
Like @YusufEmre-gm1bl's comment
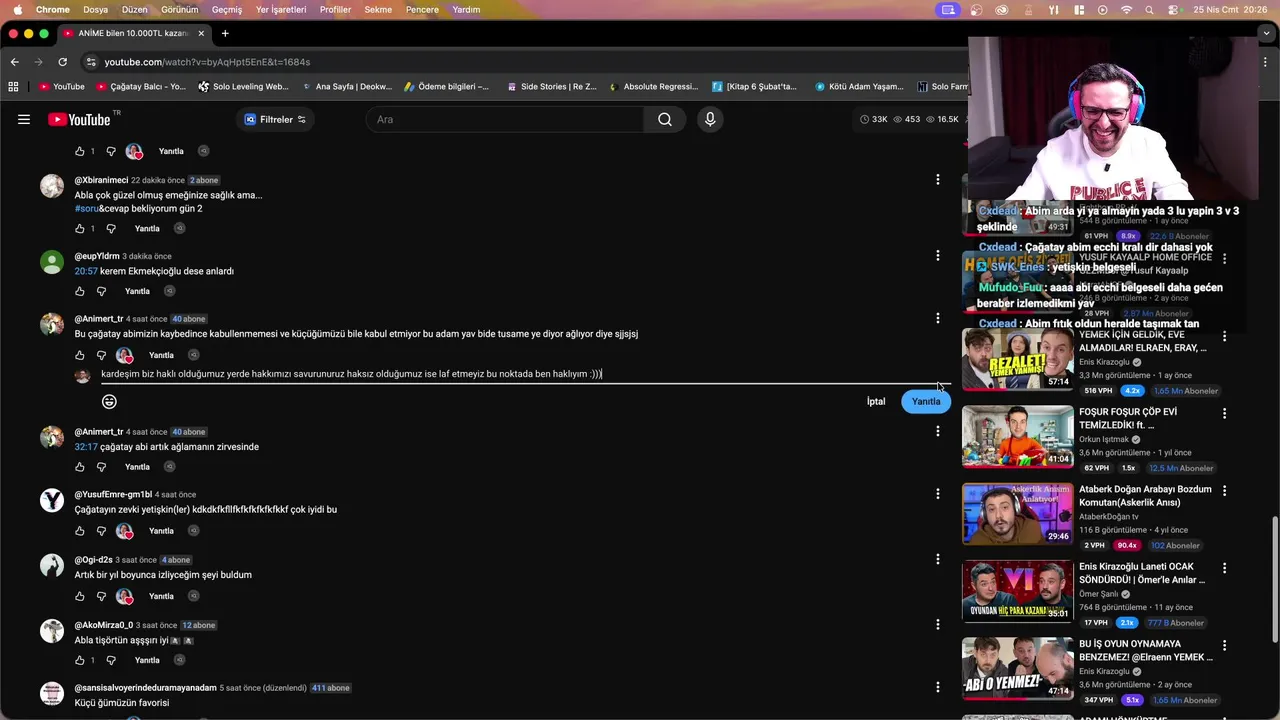(80, 531)
